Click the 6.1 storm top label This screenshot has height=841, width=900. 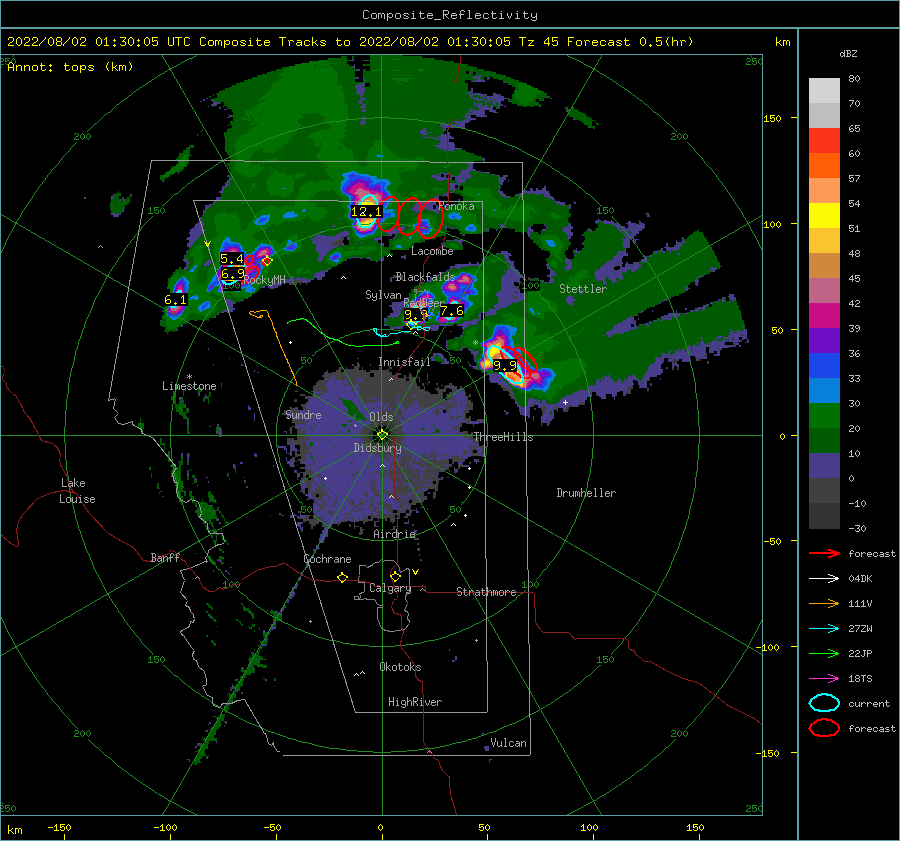pyautogui.click(x=175, y=300)
